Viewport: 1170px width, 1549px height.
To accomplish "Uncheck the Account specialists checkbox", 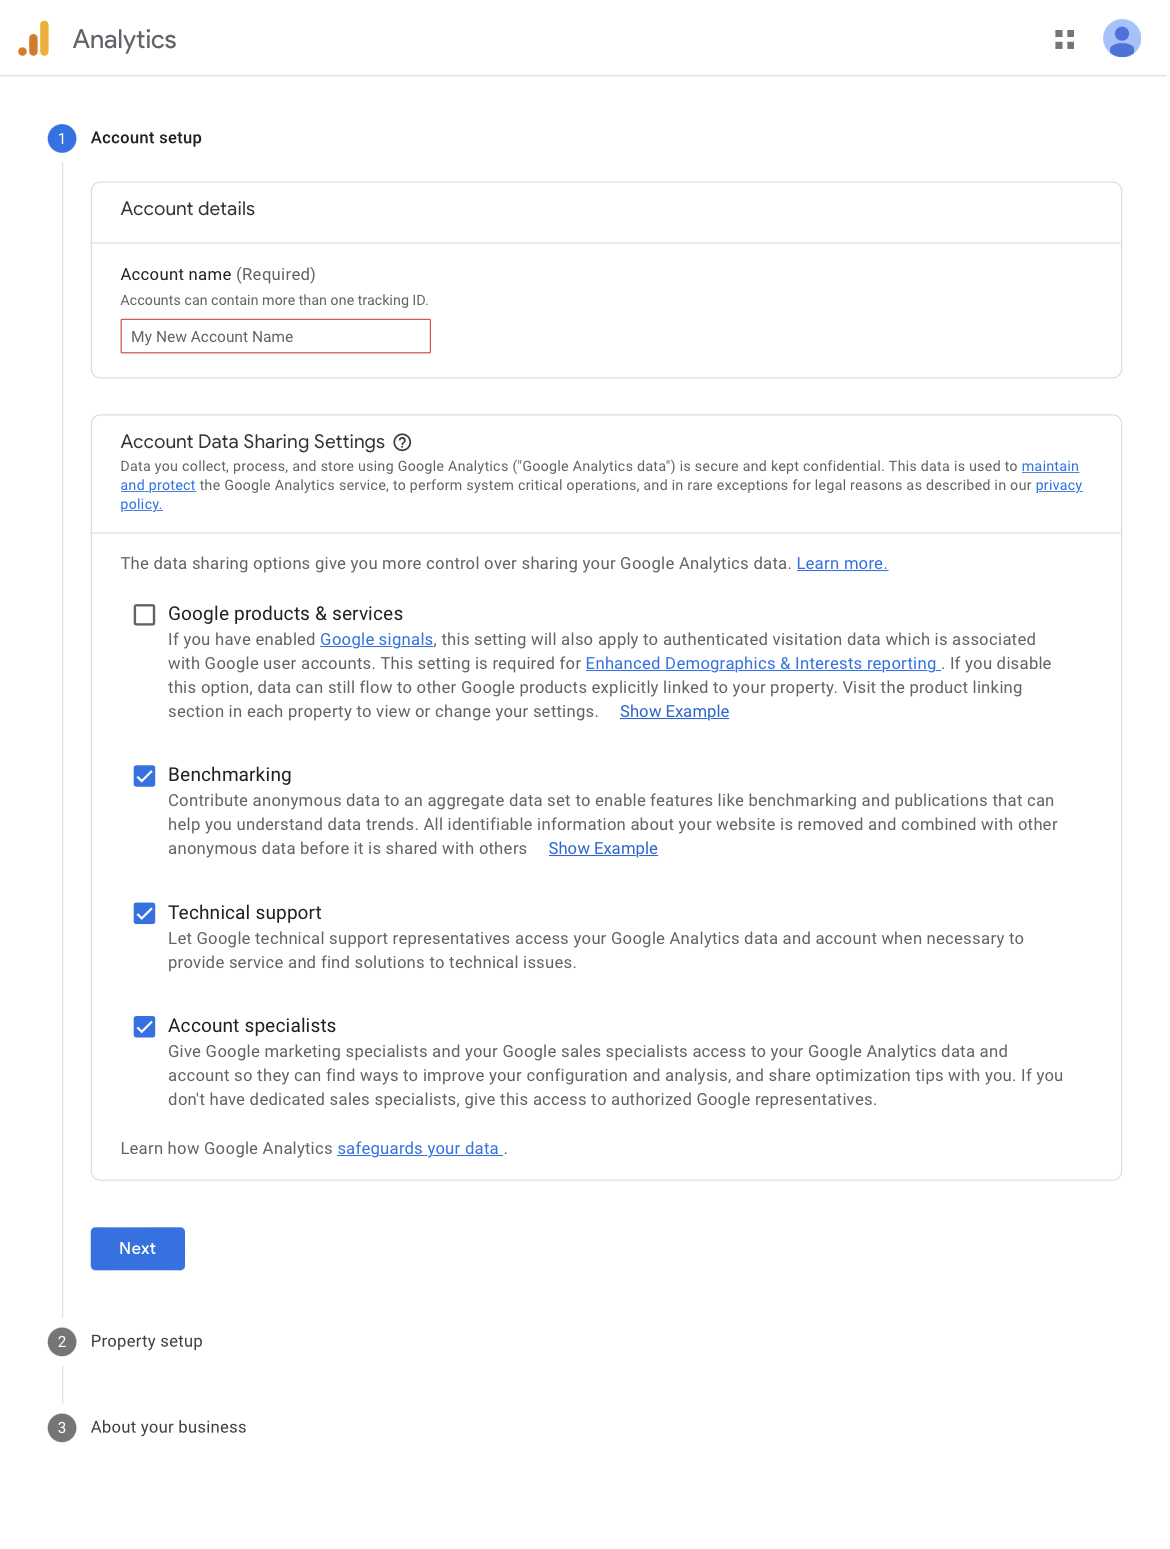I will click(145, 1027).
